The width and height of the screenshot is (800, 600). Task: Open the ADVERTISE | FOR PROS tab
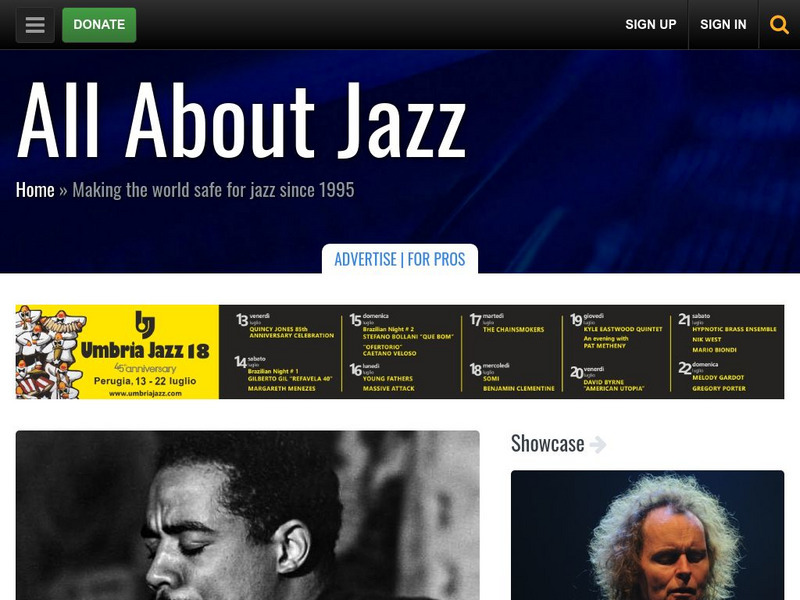pos(399,259)
